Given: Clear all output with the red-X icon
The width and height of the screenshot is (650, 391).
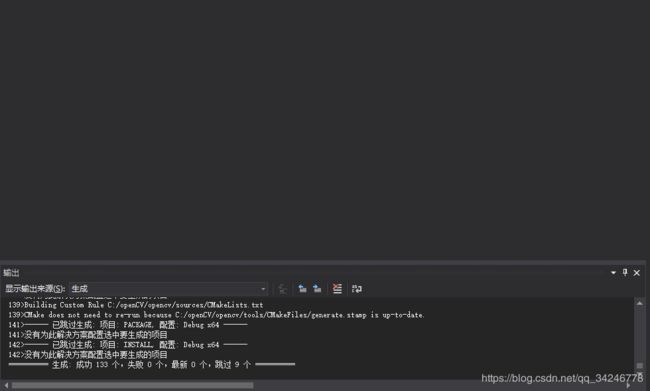Looking at the screenshot, I should tap(337, 289).
